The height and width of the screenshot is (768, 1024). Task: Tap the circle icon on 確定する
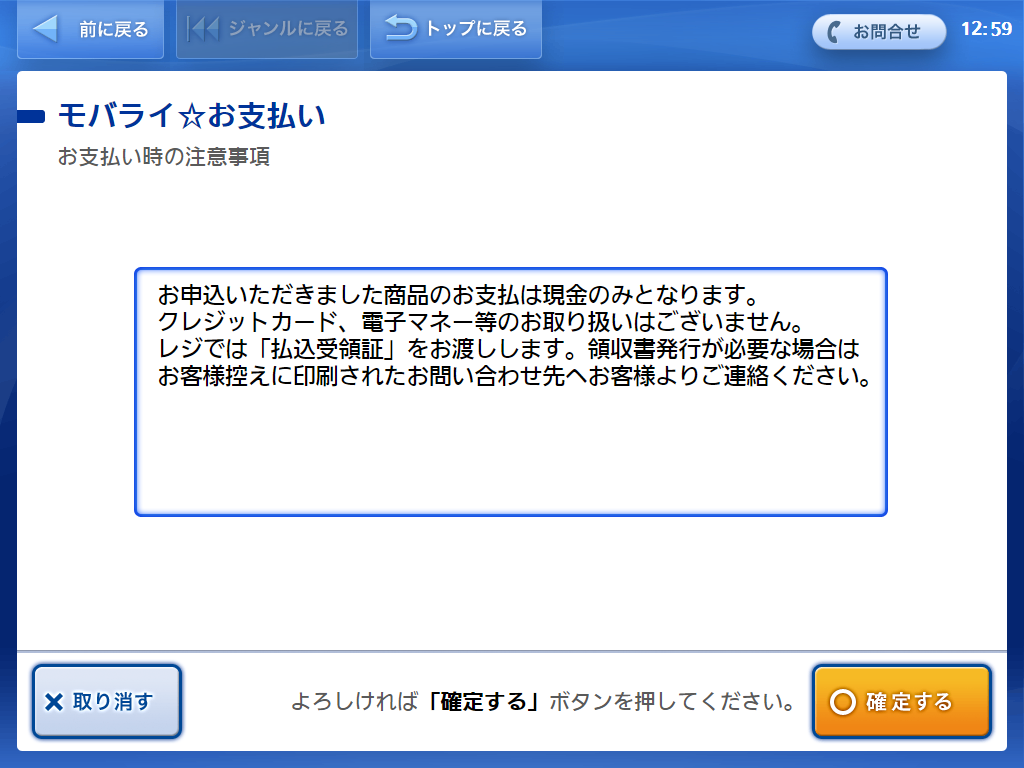click(x=842, y=702)
